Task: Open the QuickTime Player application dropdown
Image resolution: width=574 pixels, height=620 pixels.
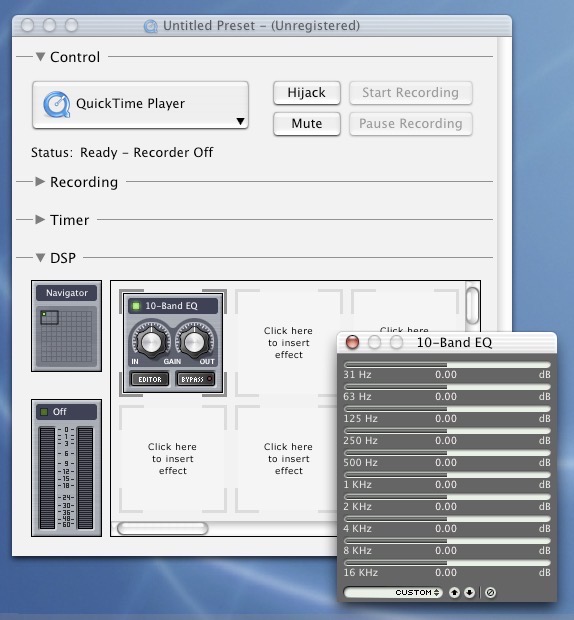Action: click(140, 105)
